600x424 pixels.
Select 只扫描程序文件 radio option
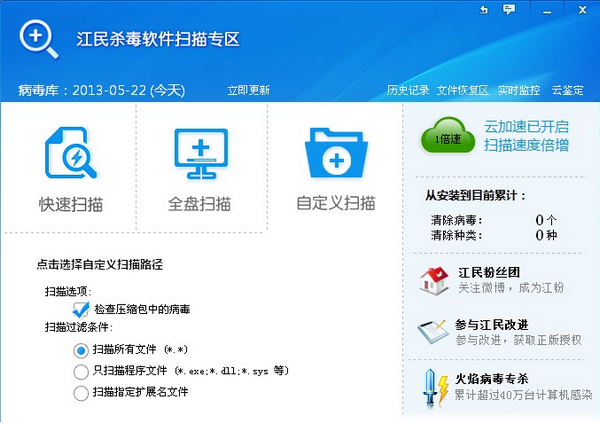[x=81, y=372]
